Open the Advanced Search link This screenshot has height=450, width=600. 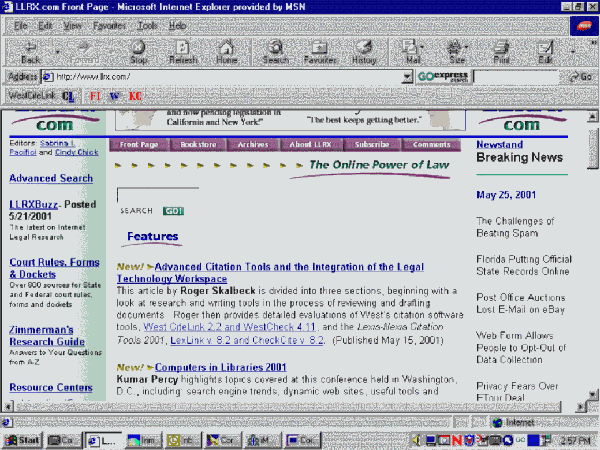(51, 179)
